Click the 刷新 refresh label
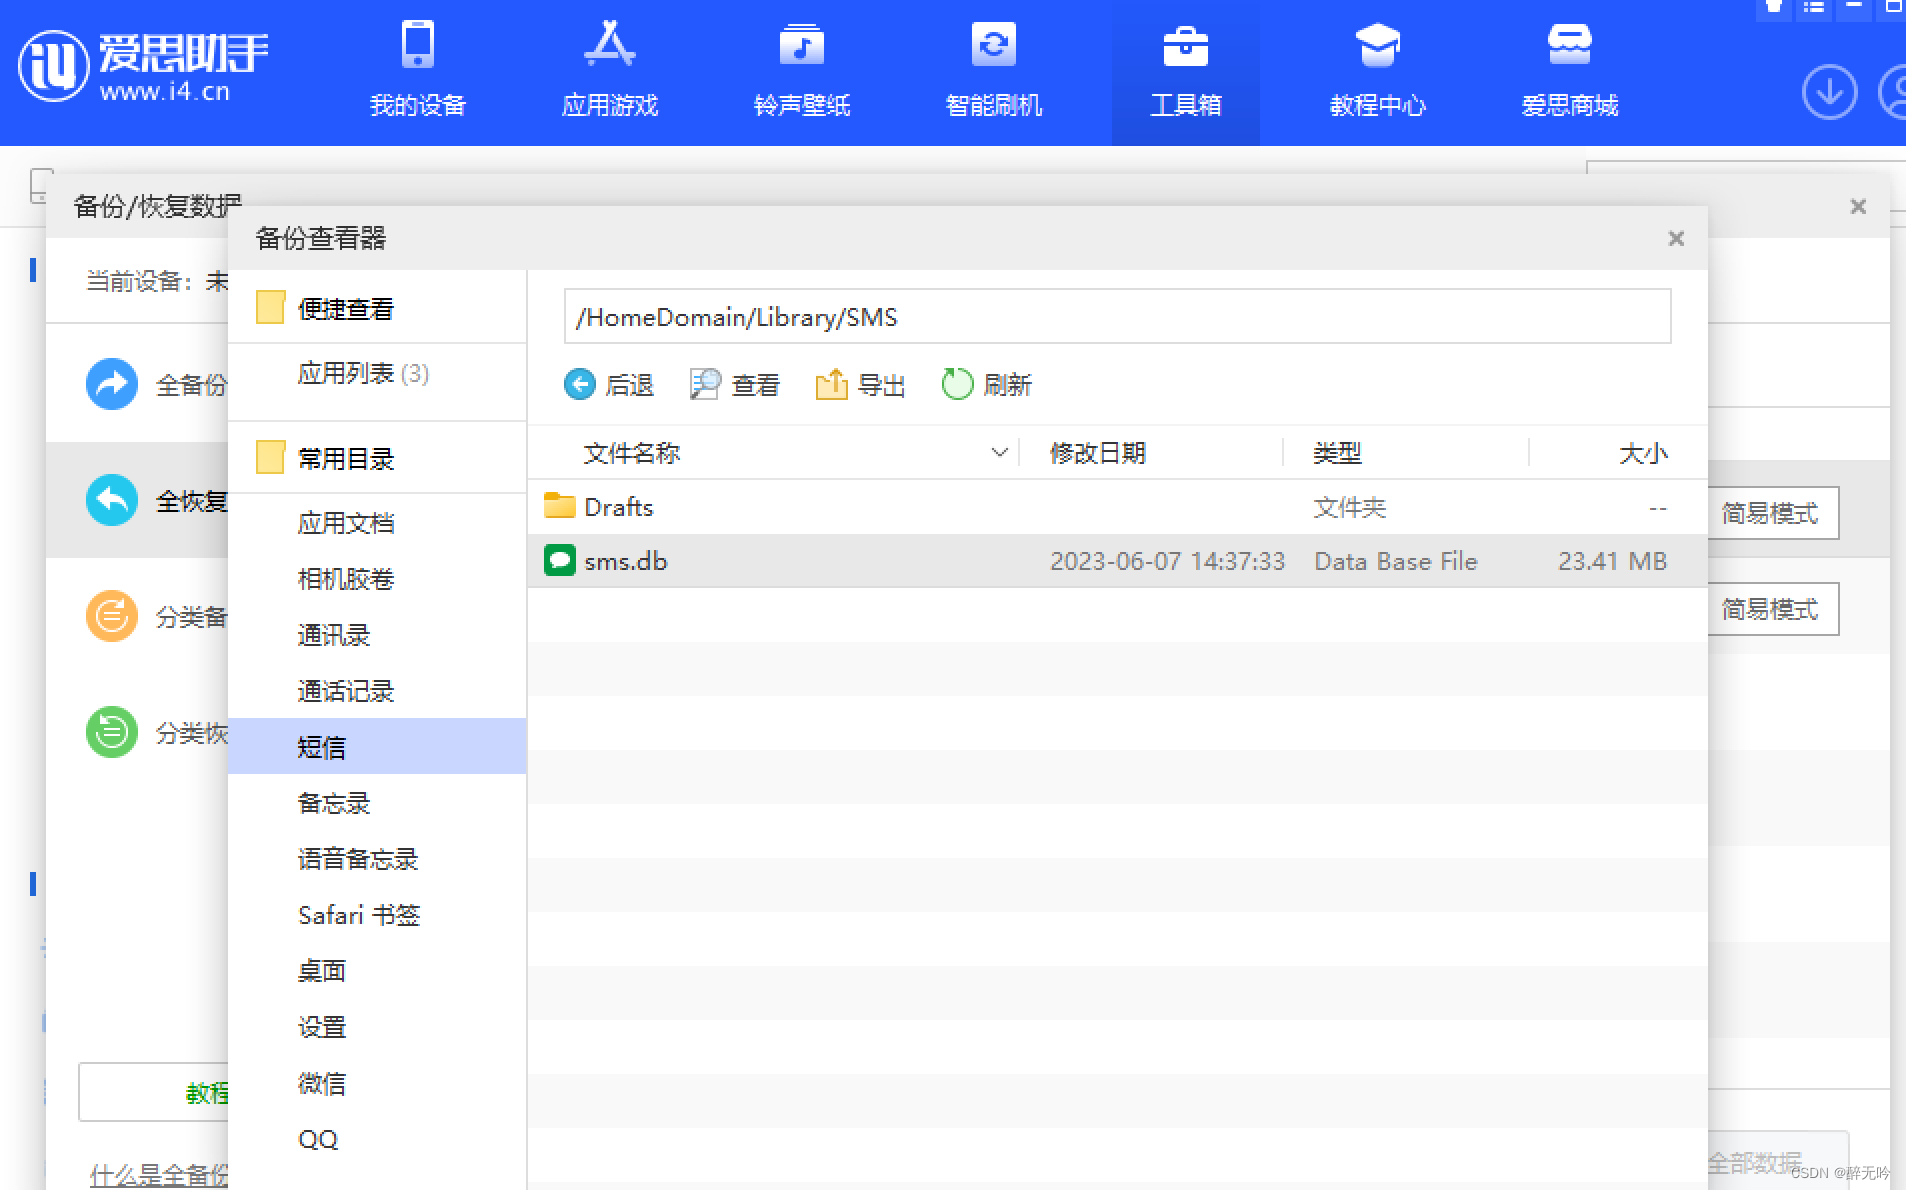The image size is (1906, 1190). (x=1008, y=385)
